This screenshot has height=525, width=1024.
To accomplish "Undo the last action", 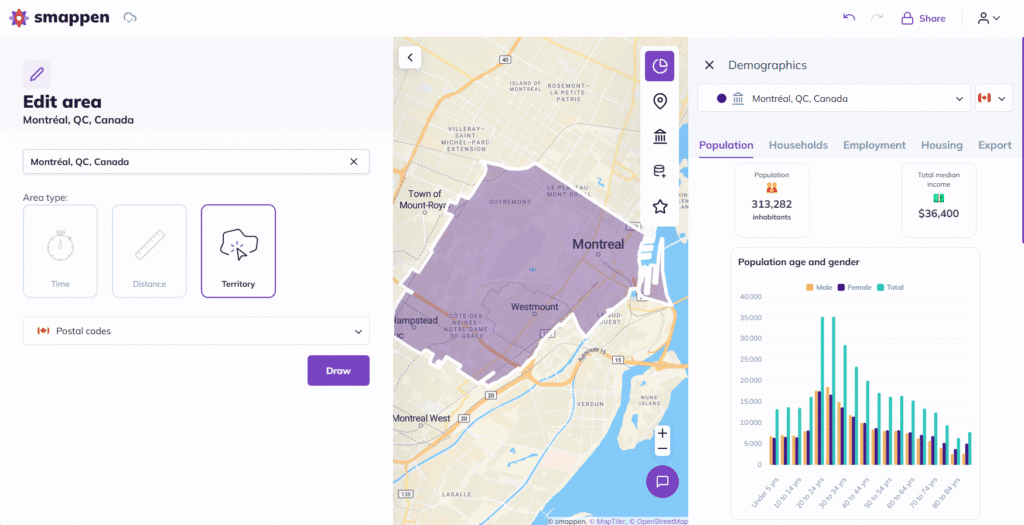I will click(x=849, y=18).
